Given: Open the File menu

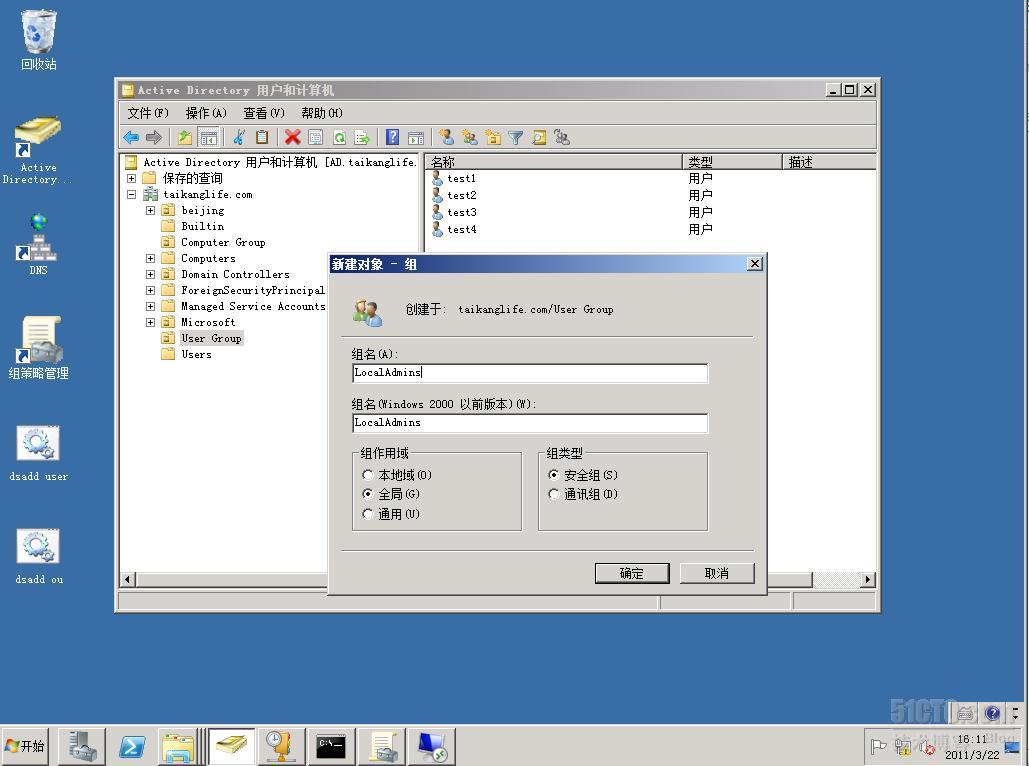Looking at the screenshot, I should [x=148, y=113].
